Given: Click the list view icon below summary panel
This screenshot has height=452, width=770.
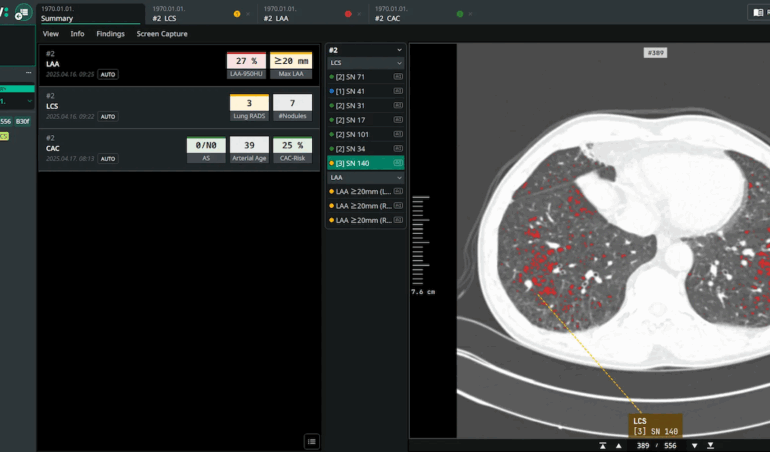Looking at the screenshot, I should [312, 441].
